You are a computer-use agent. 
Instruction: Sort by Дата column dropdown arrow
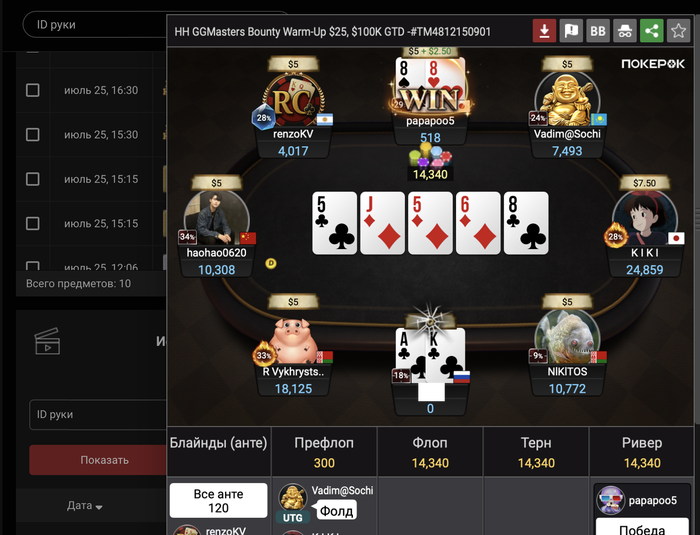coord(99,507)
